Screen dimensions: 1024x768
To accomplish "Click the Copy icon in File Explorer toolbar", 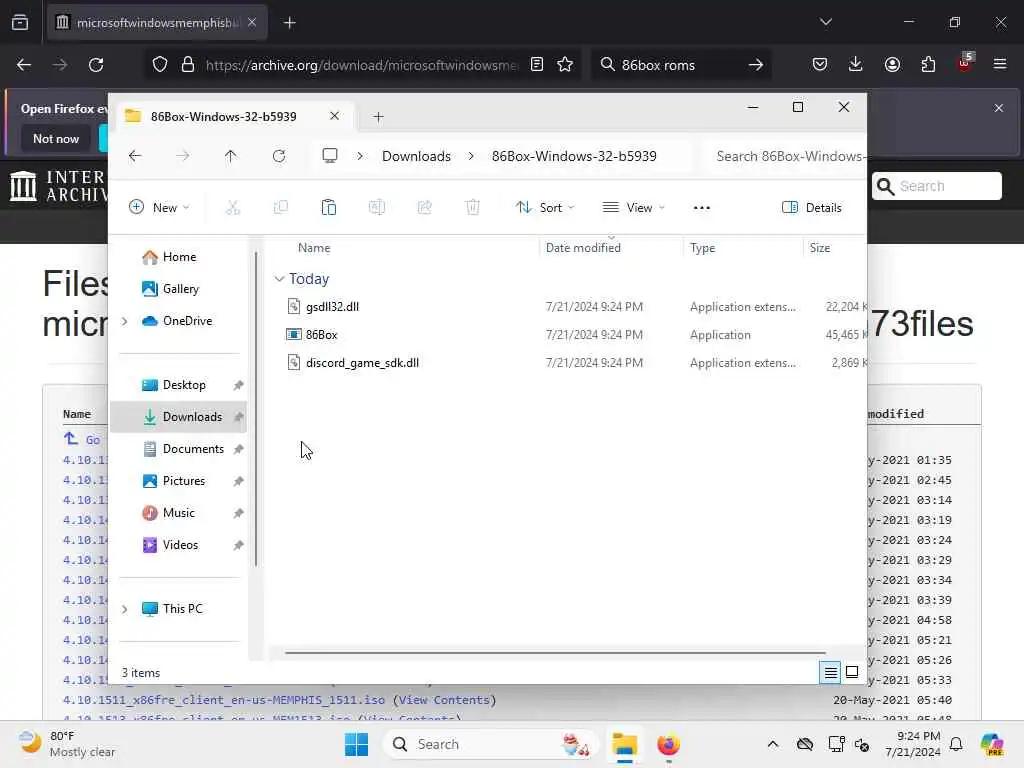I will (x=281, y=208).
